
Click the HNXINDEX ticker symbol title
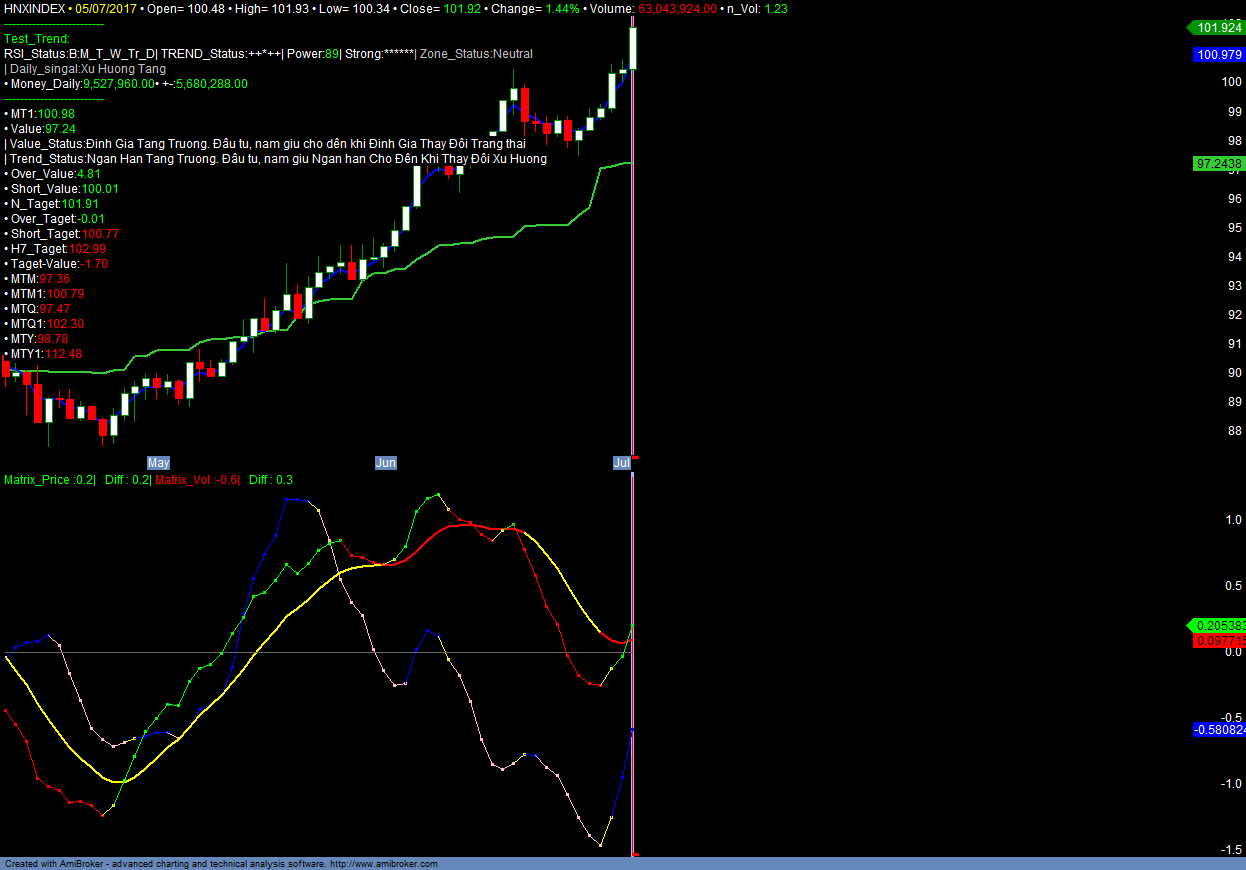coord(35,8)
